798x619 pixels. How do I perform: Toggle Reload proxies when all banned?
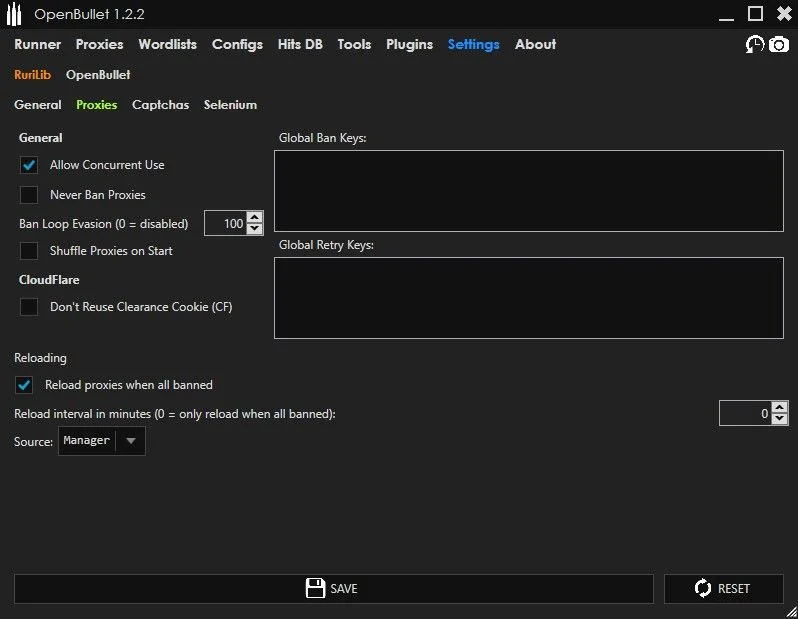pos(24,385)
